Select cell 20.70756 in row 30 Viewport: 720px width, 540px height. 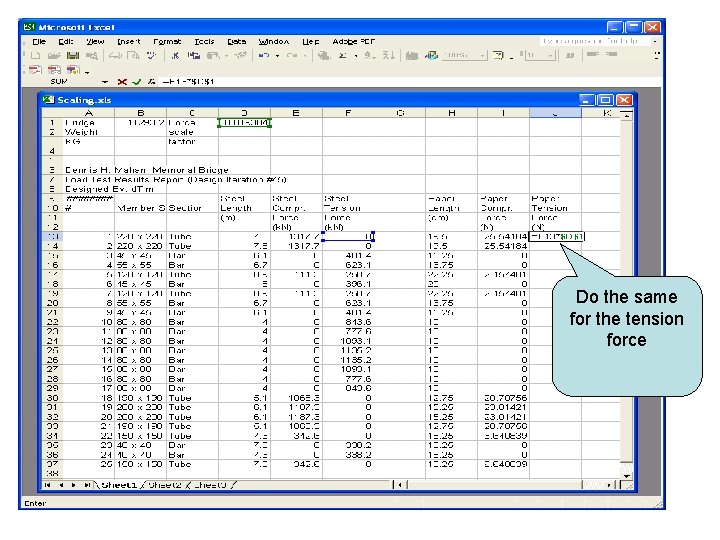tap(503, 398)
